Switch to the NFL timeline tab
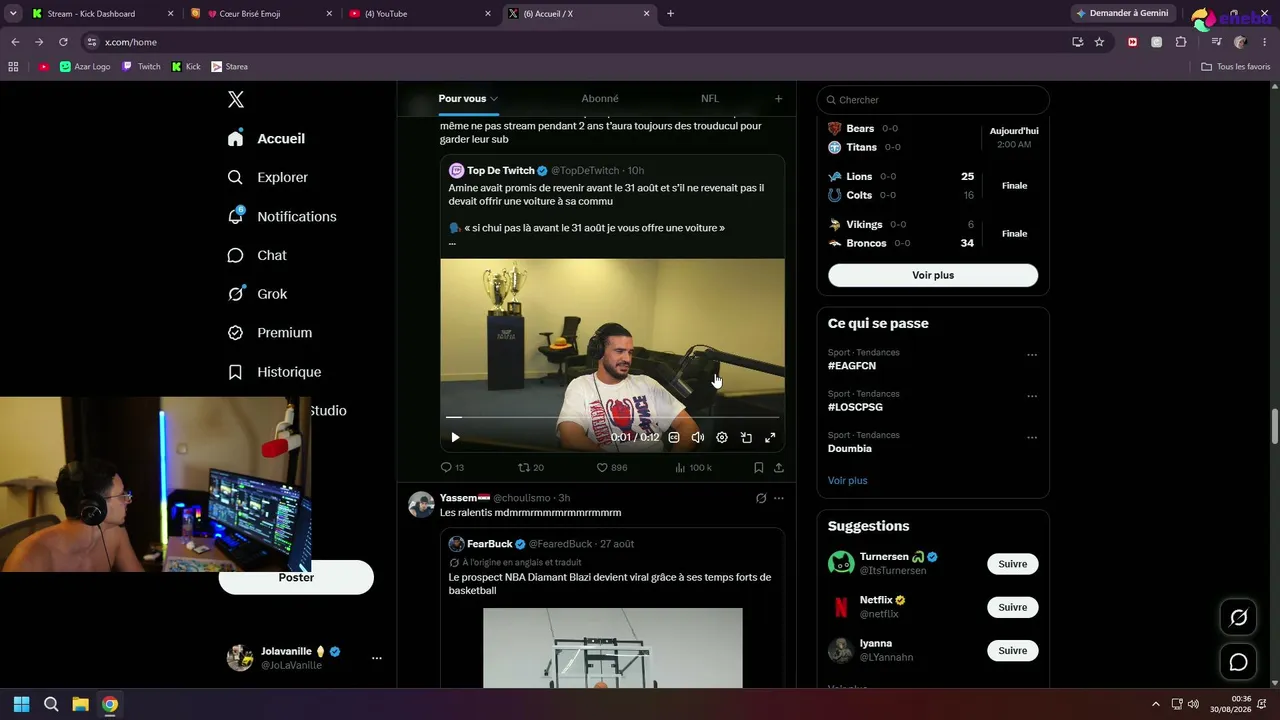Viewport: 1280px width, 720px height. pyautogui.click(x=710, y=99)
